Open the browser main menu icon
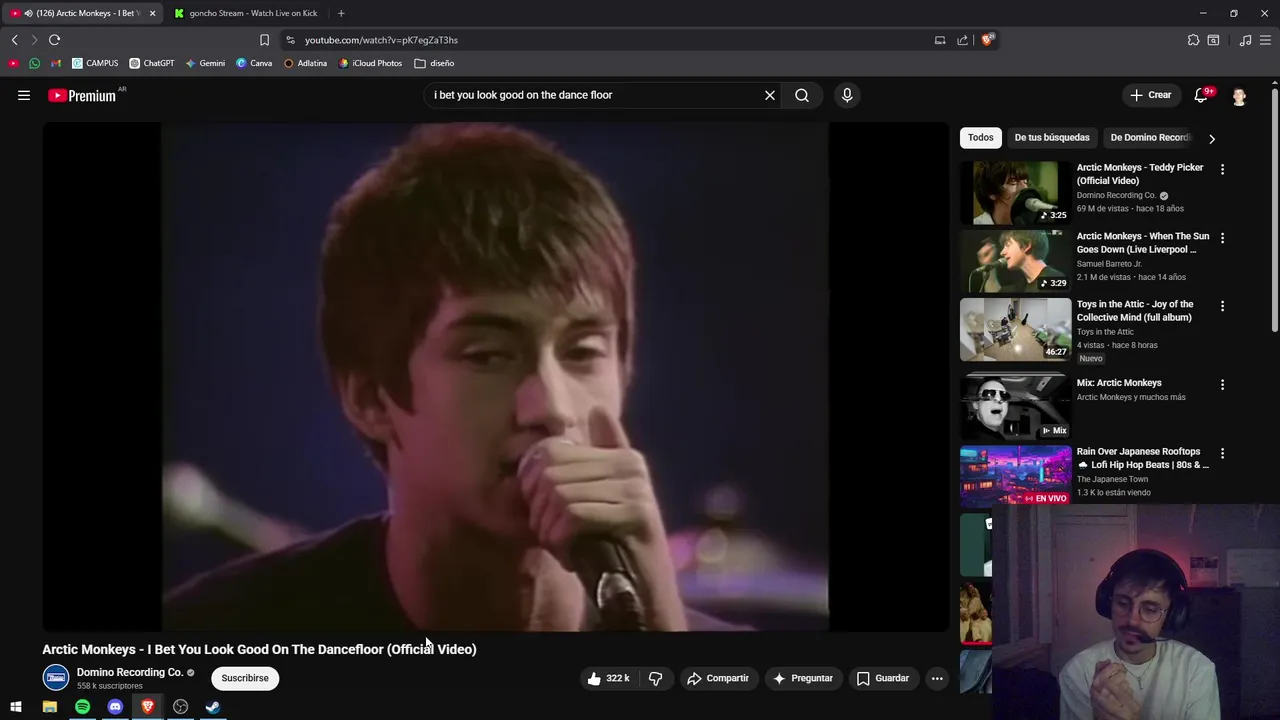The image size is (1280, 720). tap(1266, 40)
